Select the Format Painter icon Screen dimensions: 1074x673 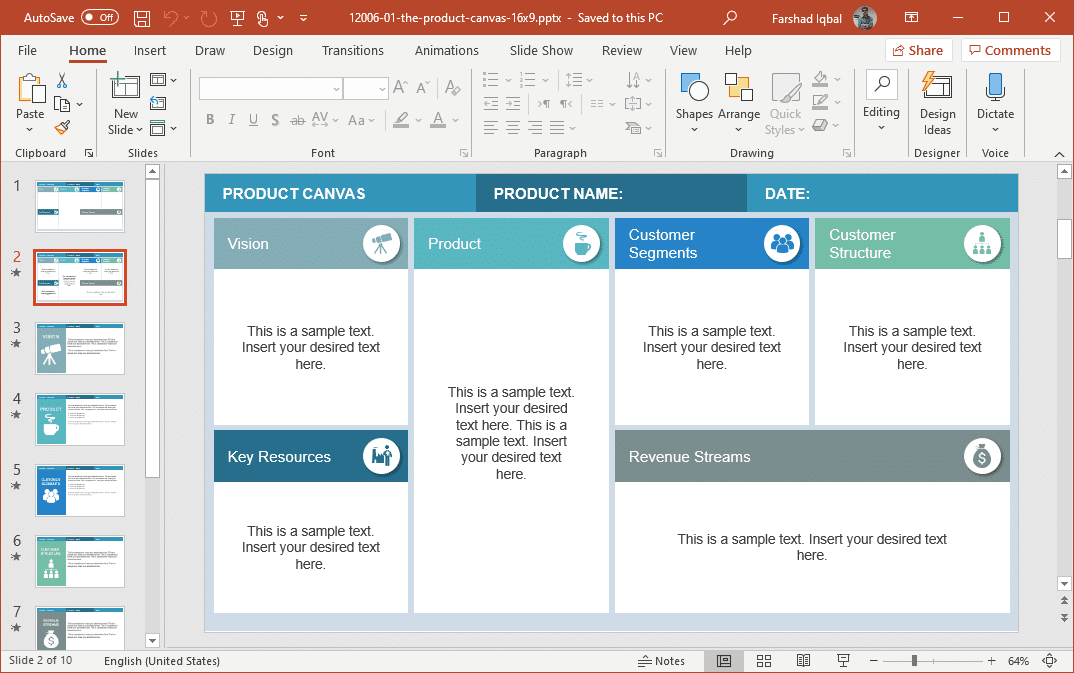pos(60,128)
